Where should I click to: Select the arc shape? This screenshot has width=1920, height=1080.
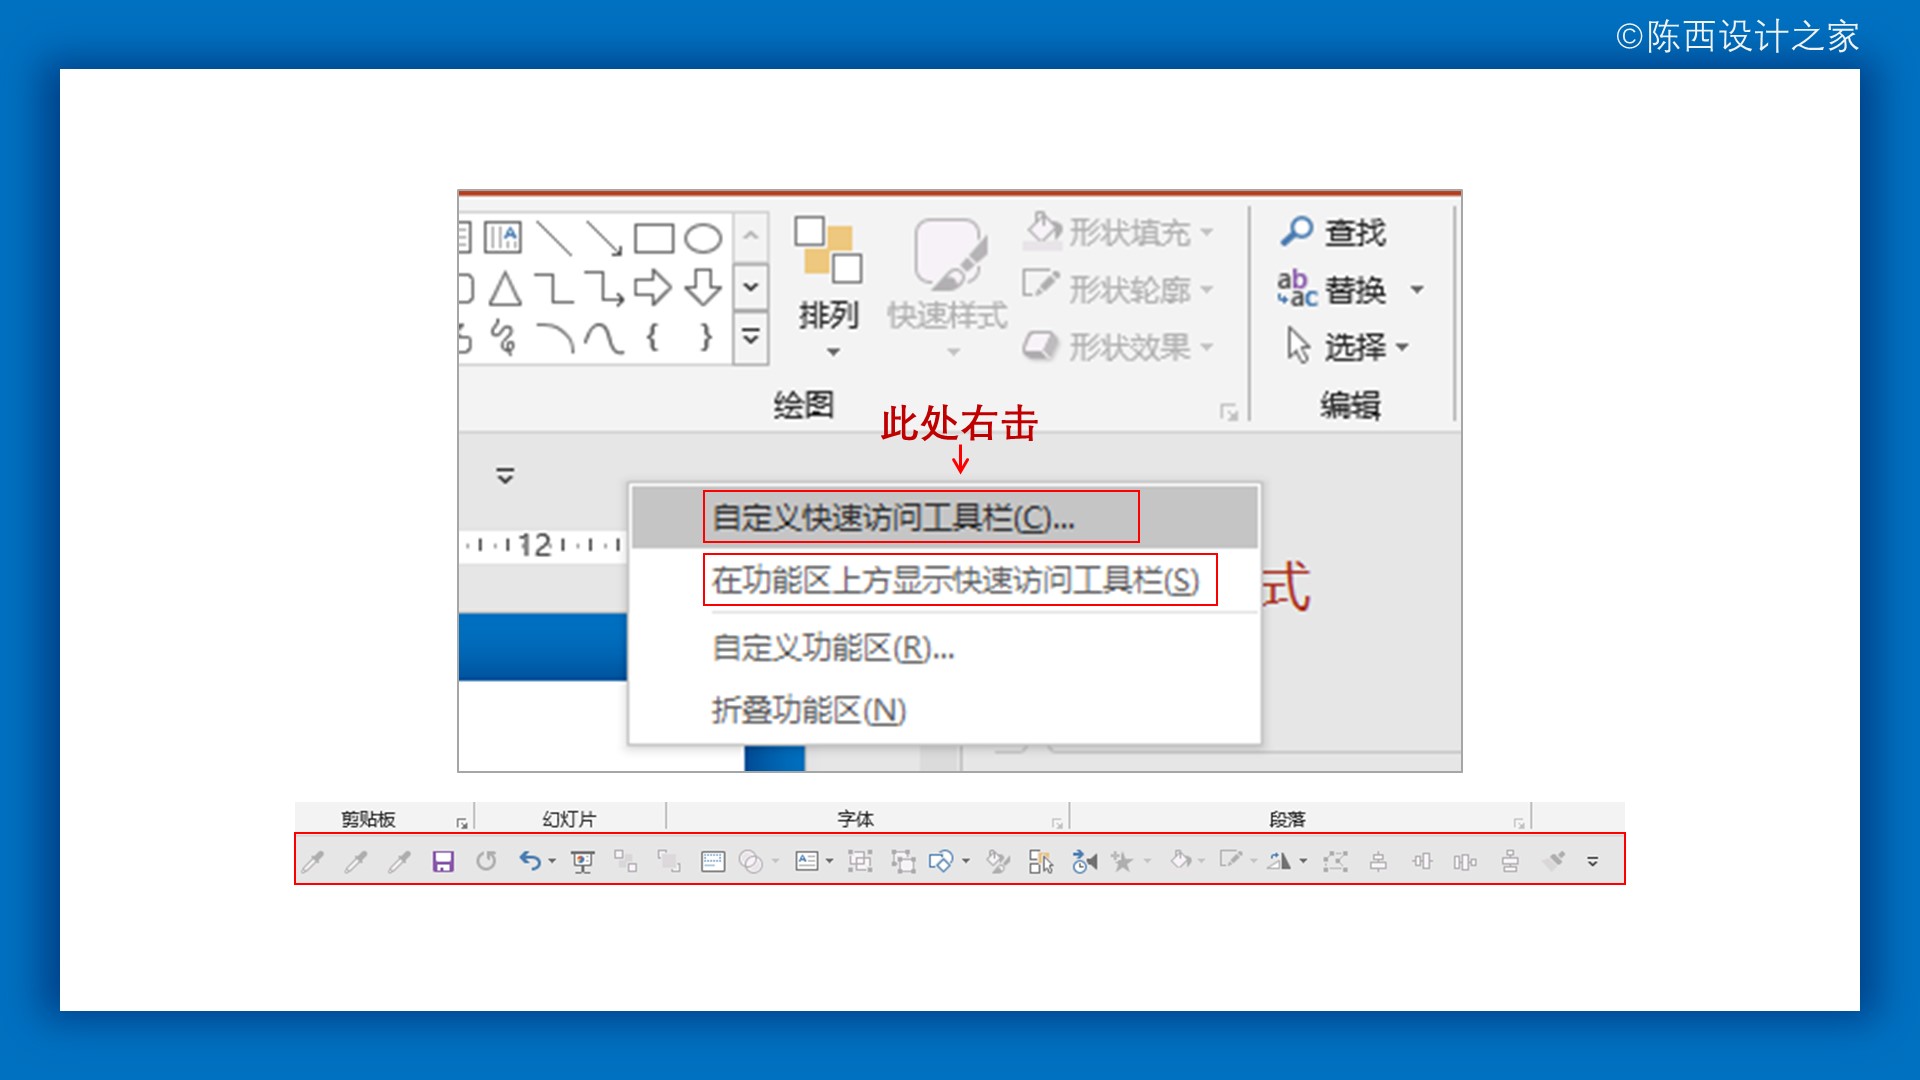554,338
